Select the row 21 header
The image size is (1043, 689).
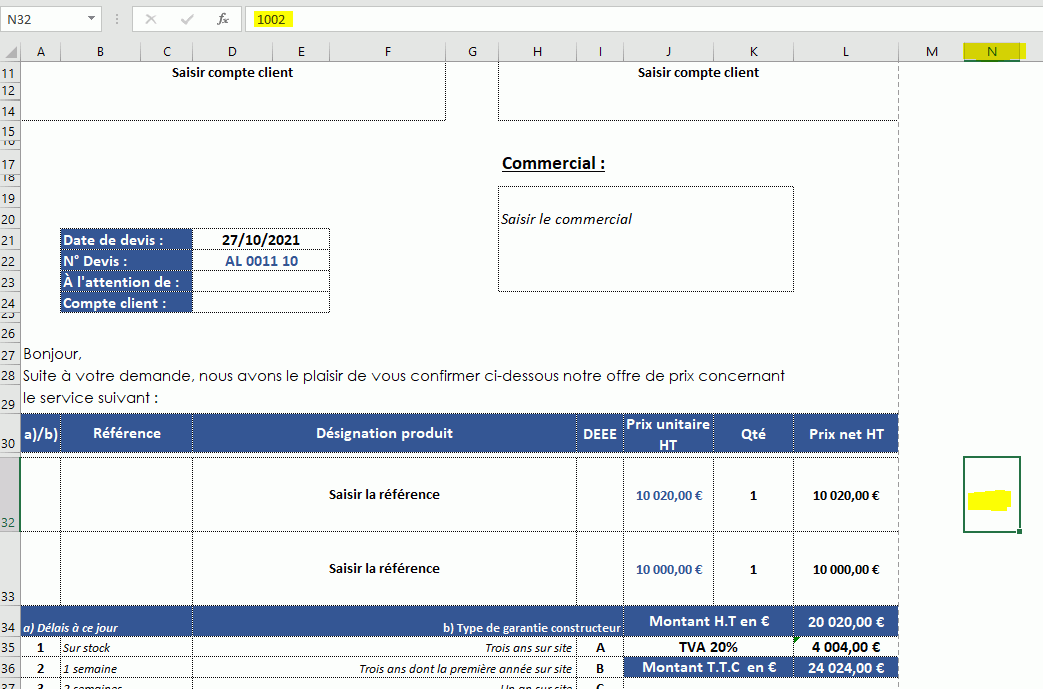pos(9,240)
